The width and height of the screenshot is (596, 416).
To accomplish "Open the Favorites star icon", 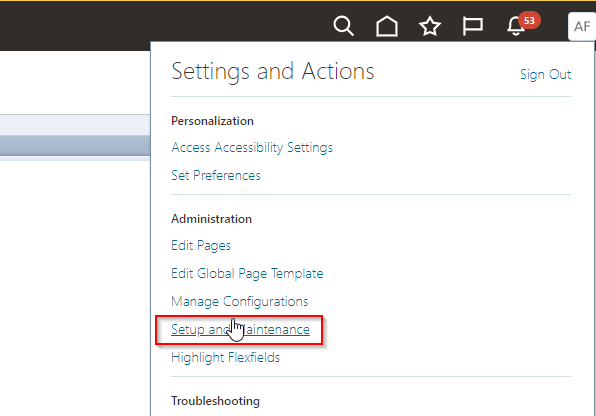I will tap(430, 26).
